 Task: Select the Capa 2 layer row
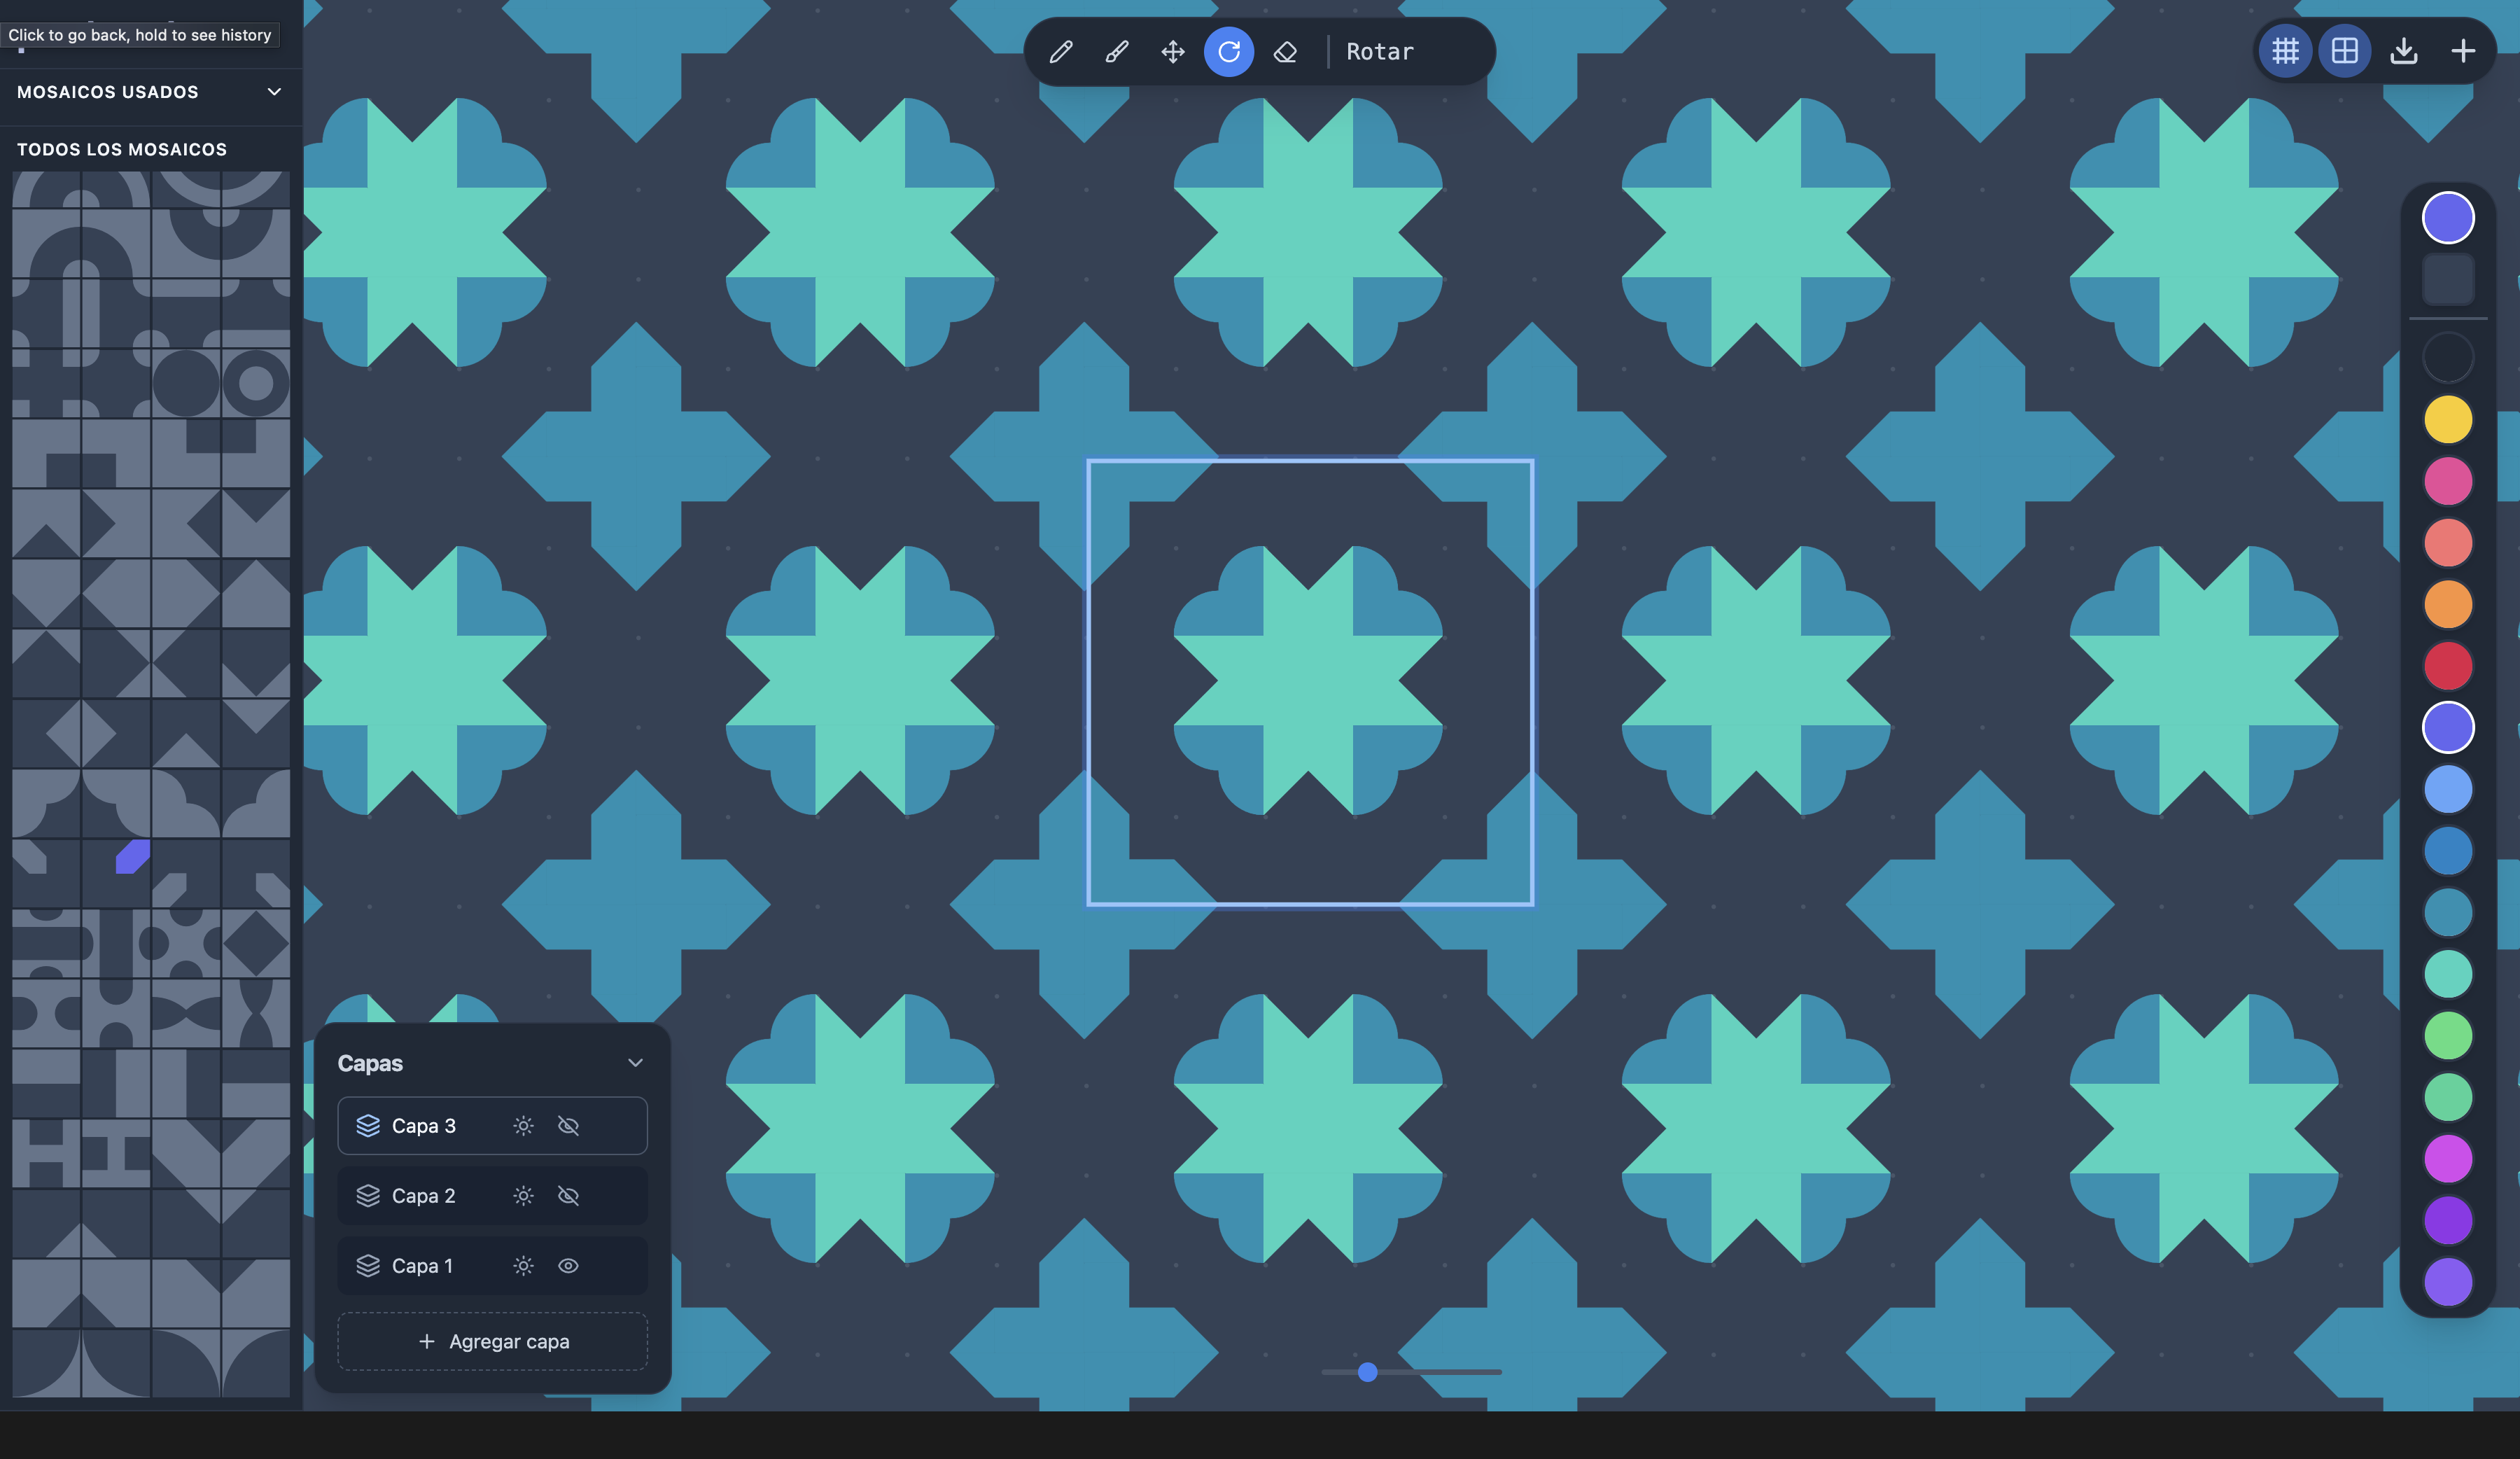point(492,1196)
